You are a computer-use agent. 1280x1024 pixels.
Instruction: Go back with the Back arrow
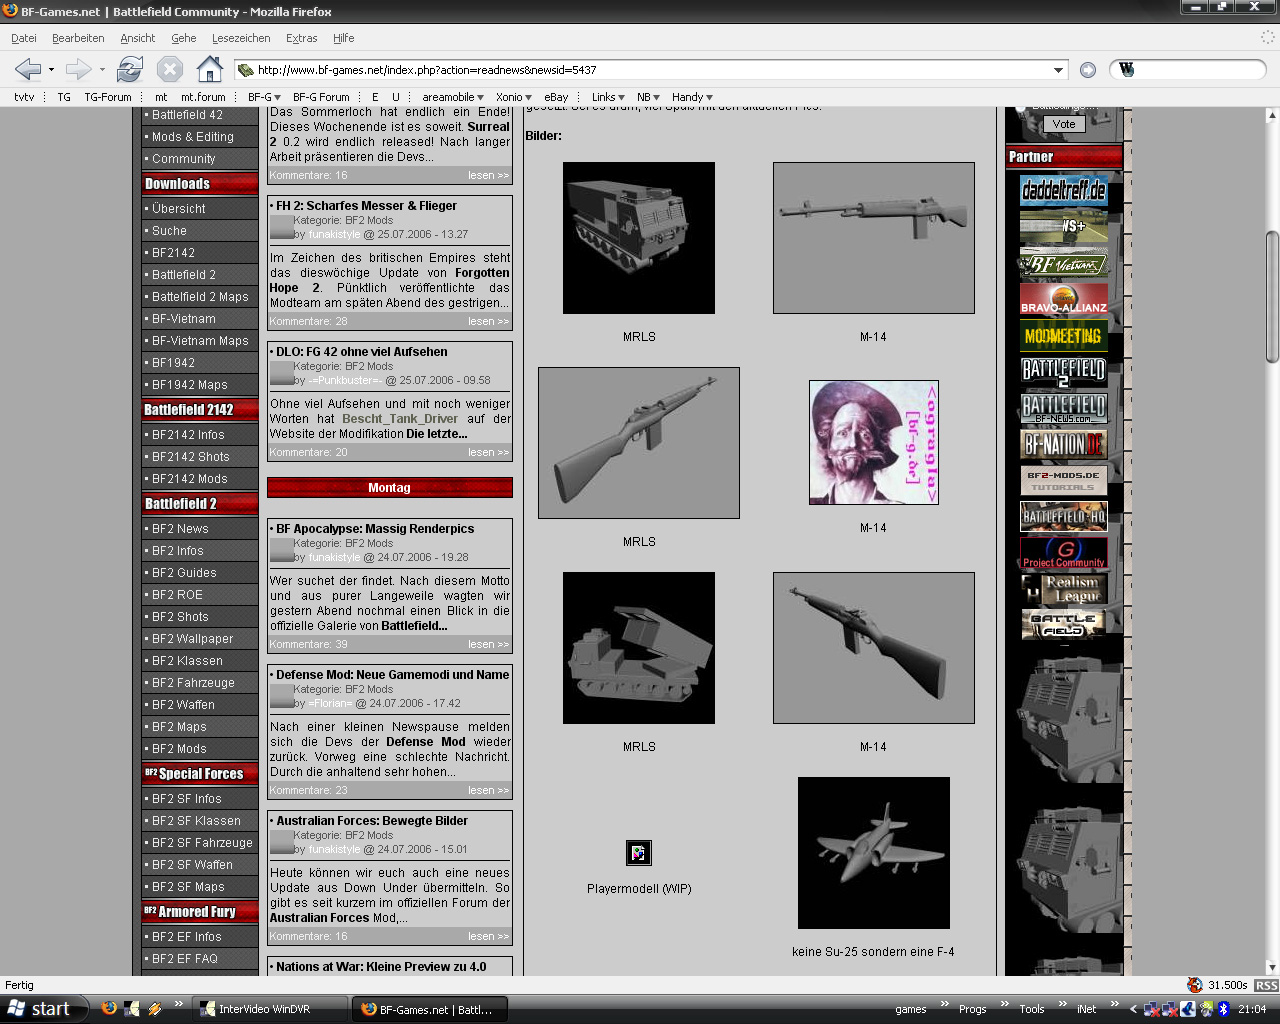[28, 69]
